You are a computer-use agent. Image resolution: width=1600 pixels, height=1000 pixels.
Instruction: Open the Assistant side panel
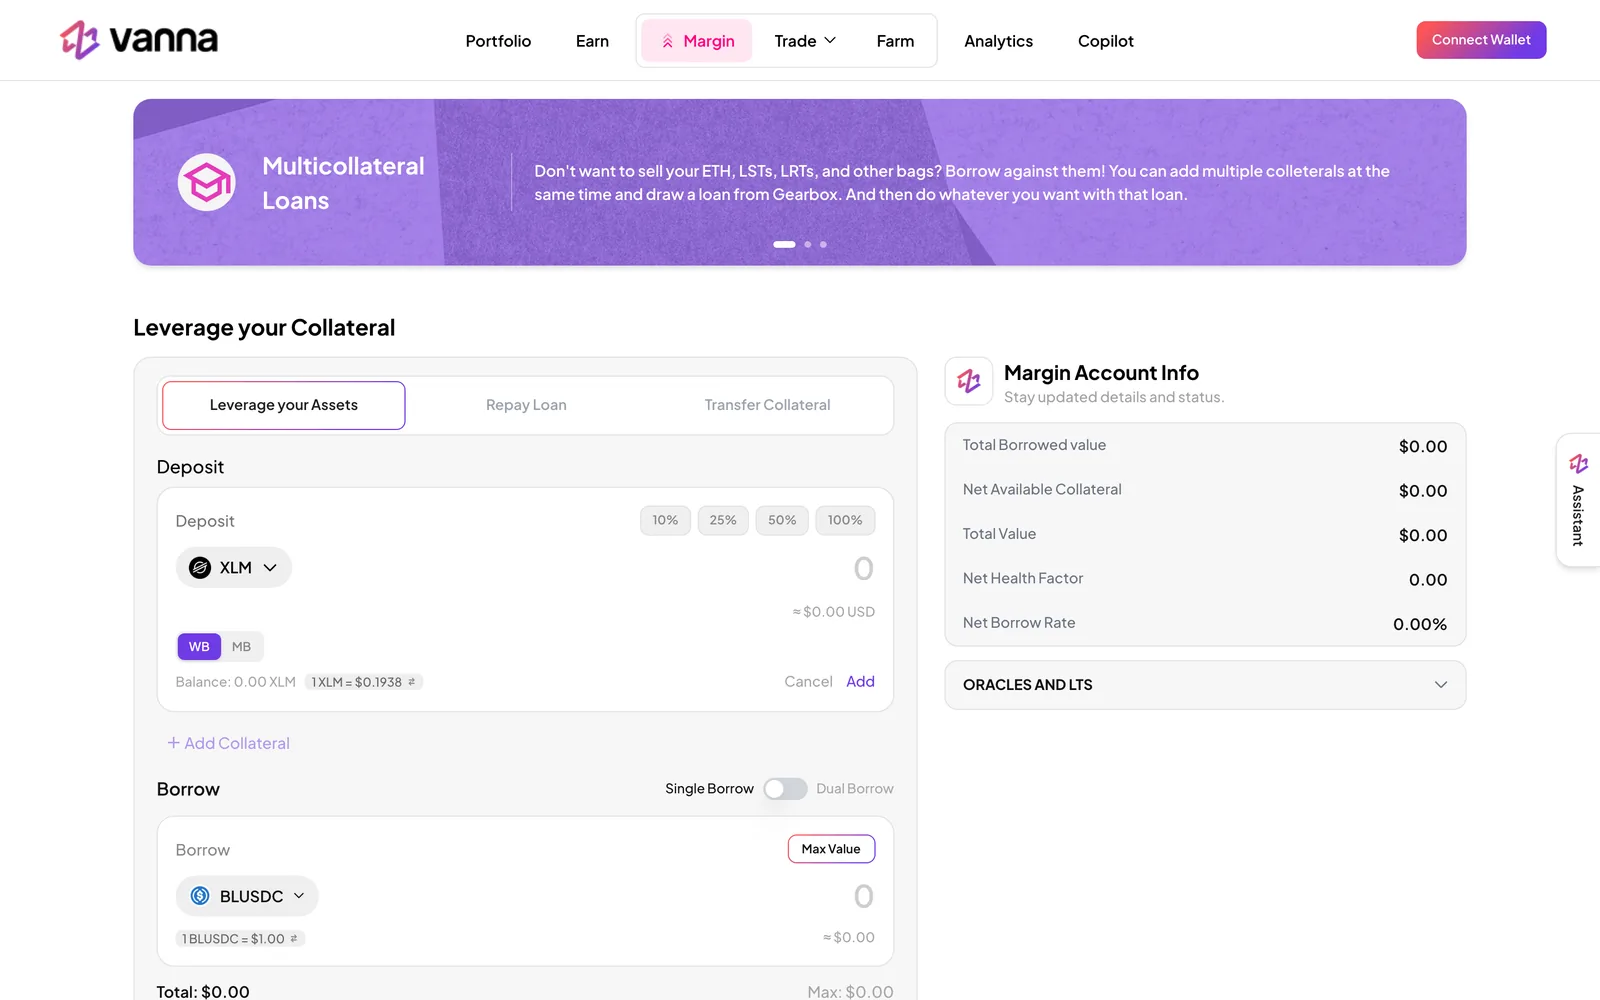tap(1579, 500)
